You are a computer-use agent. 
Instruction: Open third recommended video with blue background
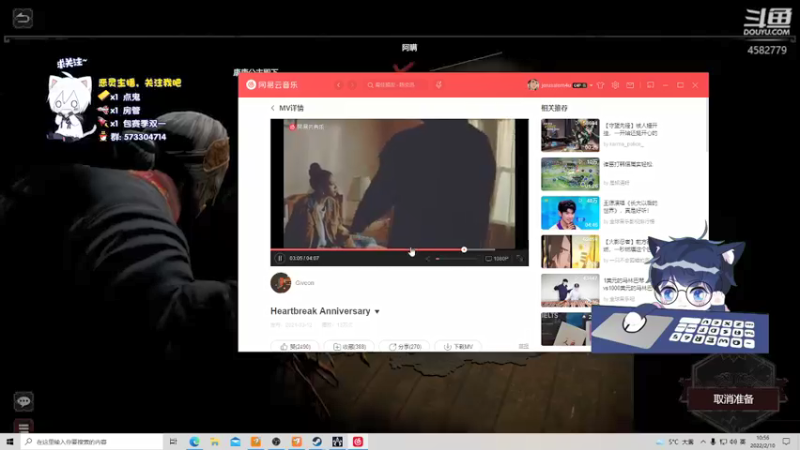(570, 213)
